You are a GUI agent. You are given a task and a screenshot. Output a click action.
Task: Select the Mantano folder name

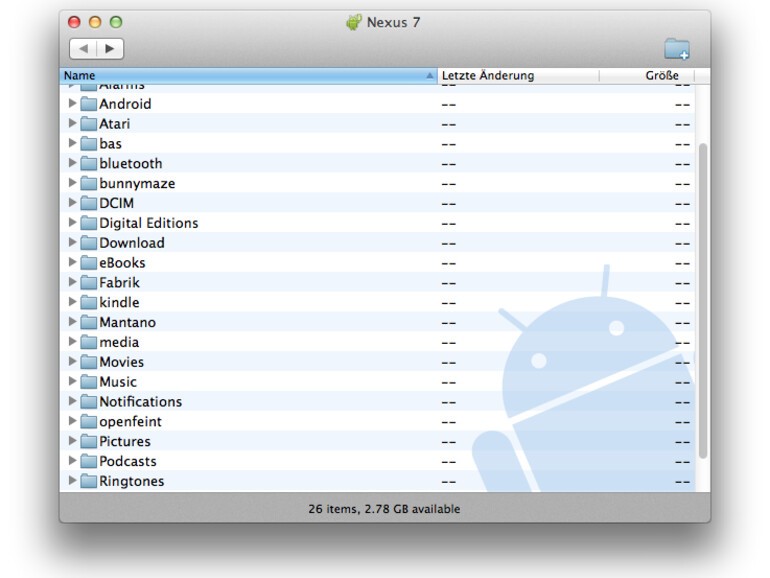tap(128, 322)
